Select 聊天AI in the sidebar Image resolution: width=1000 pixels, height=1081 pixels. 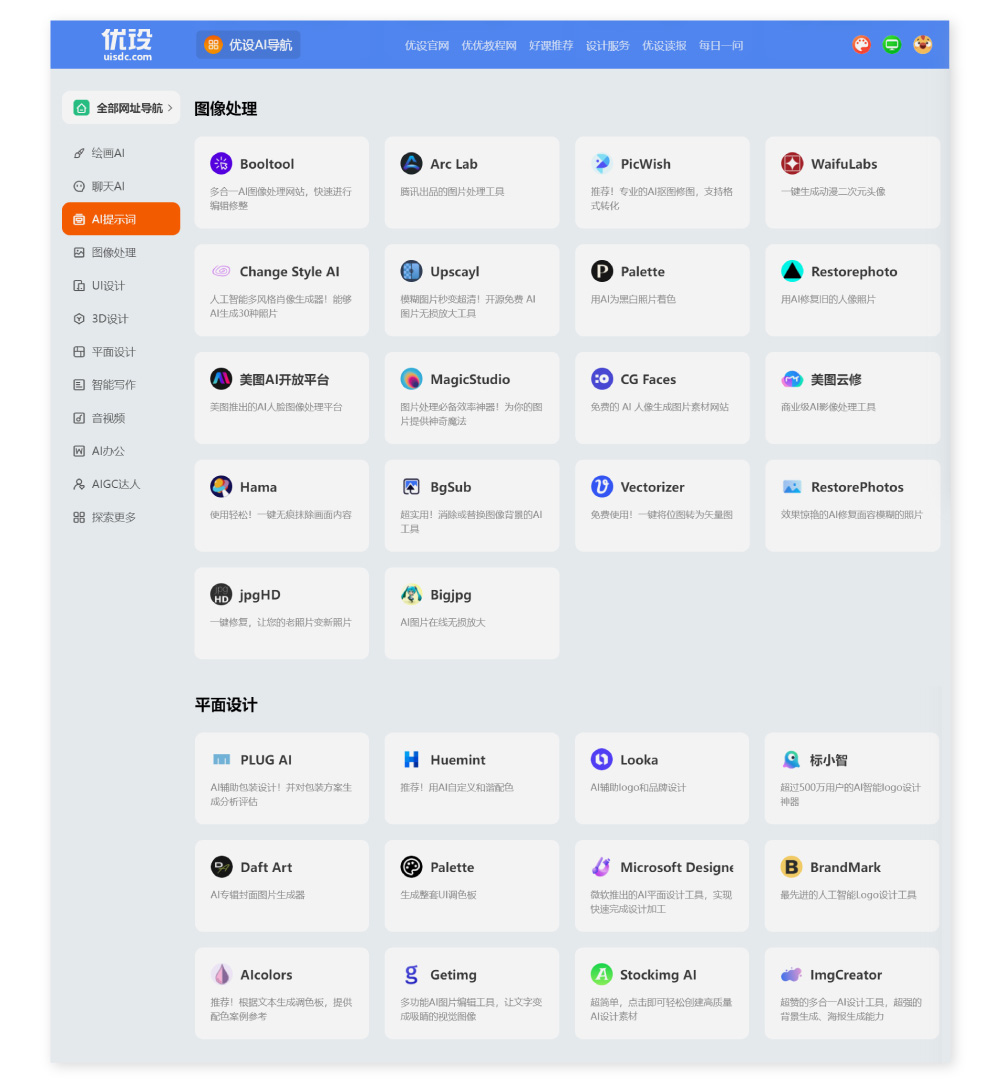(x=121, y=185)
